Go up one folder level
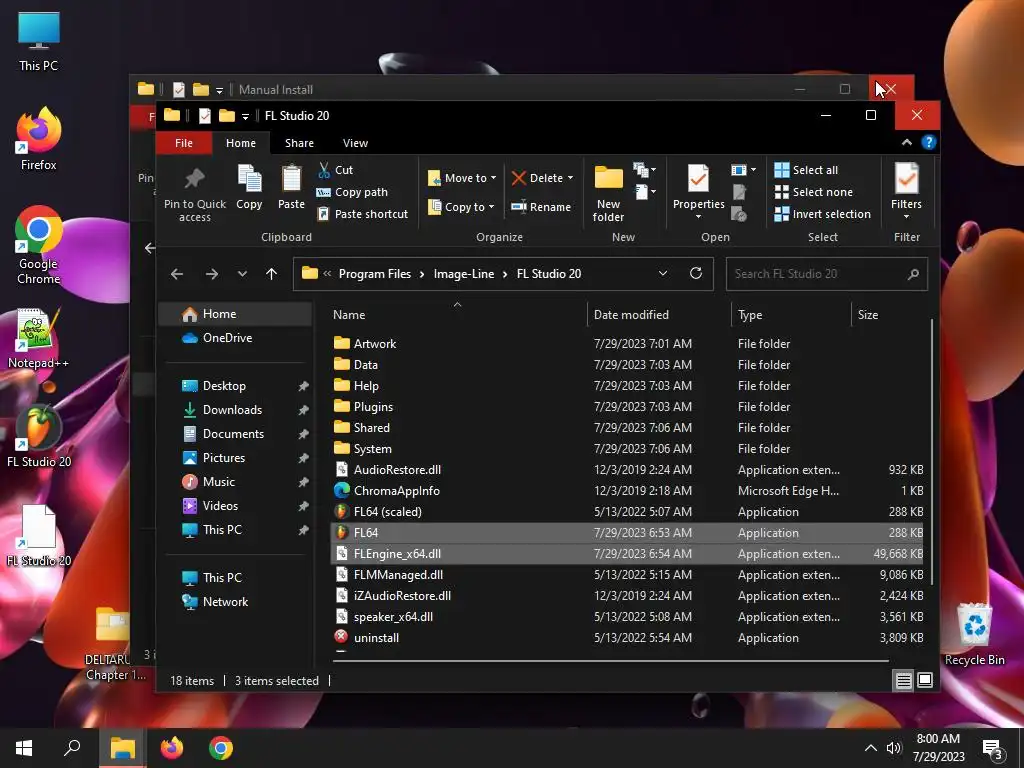This screenshot has height=768, width=1024. click(x=272, y=274)
